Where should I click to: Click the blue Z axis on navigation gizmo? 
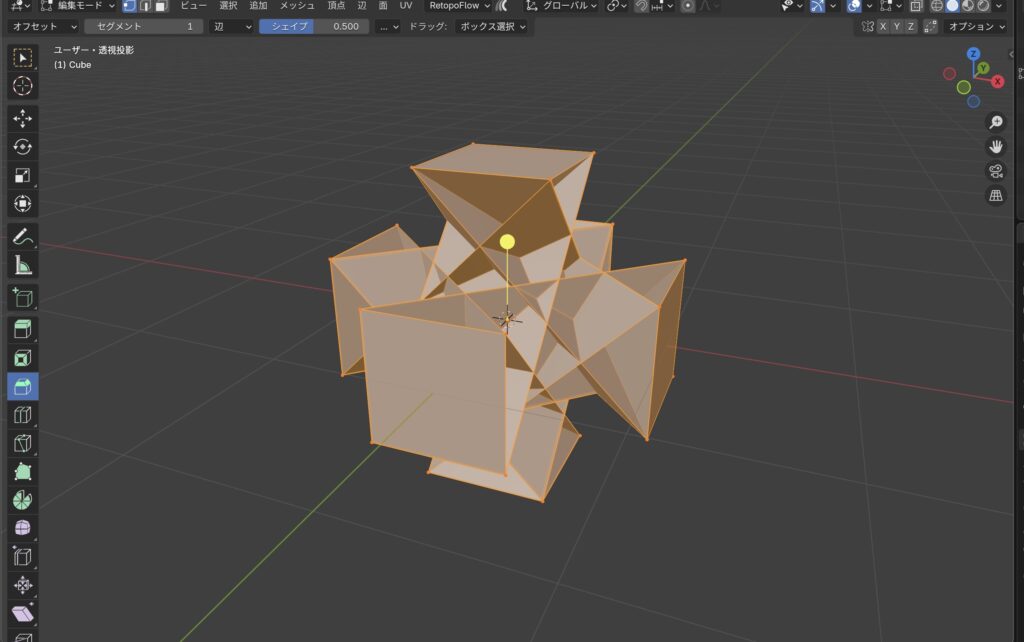click(973, 54)
